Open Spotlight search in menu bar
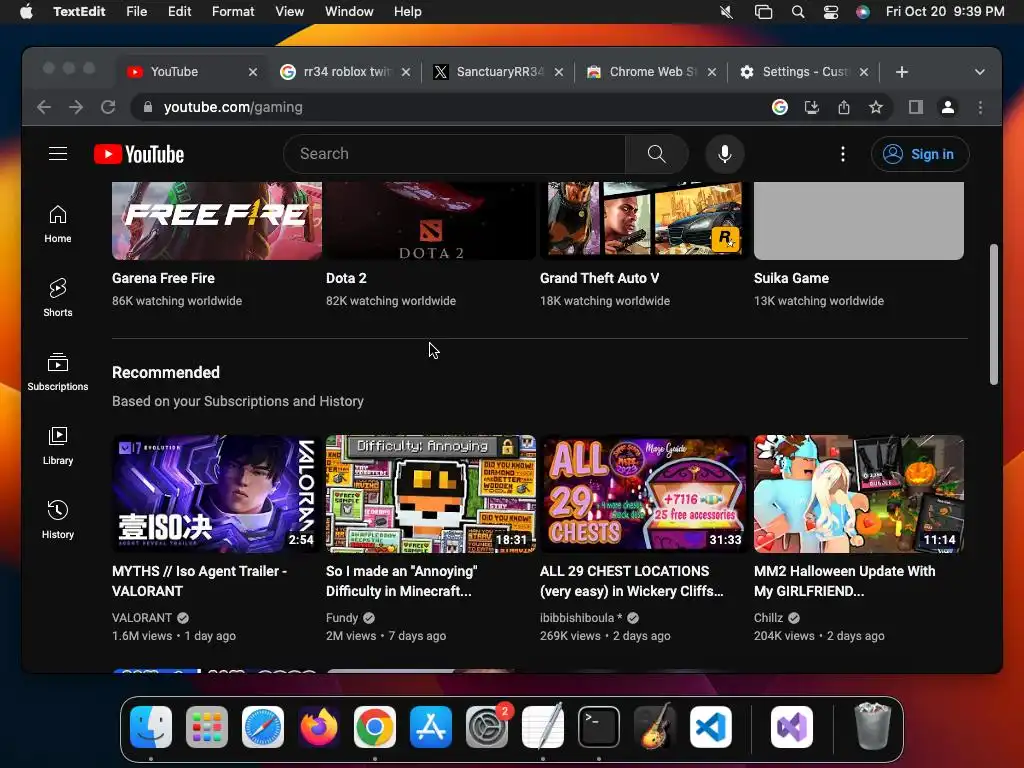The image size is (1024, 768). tap(797, 12)
